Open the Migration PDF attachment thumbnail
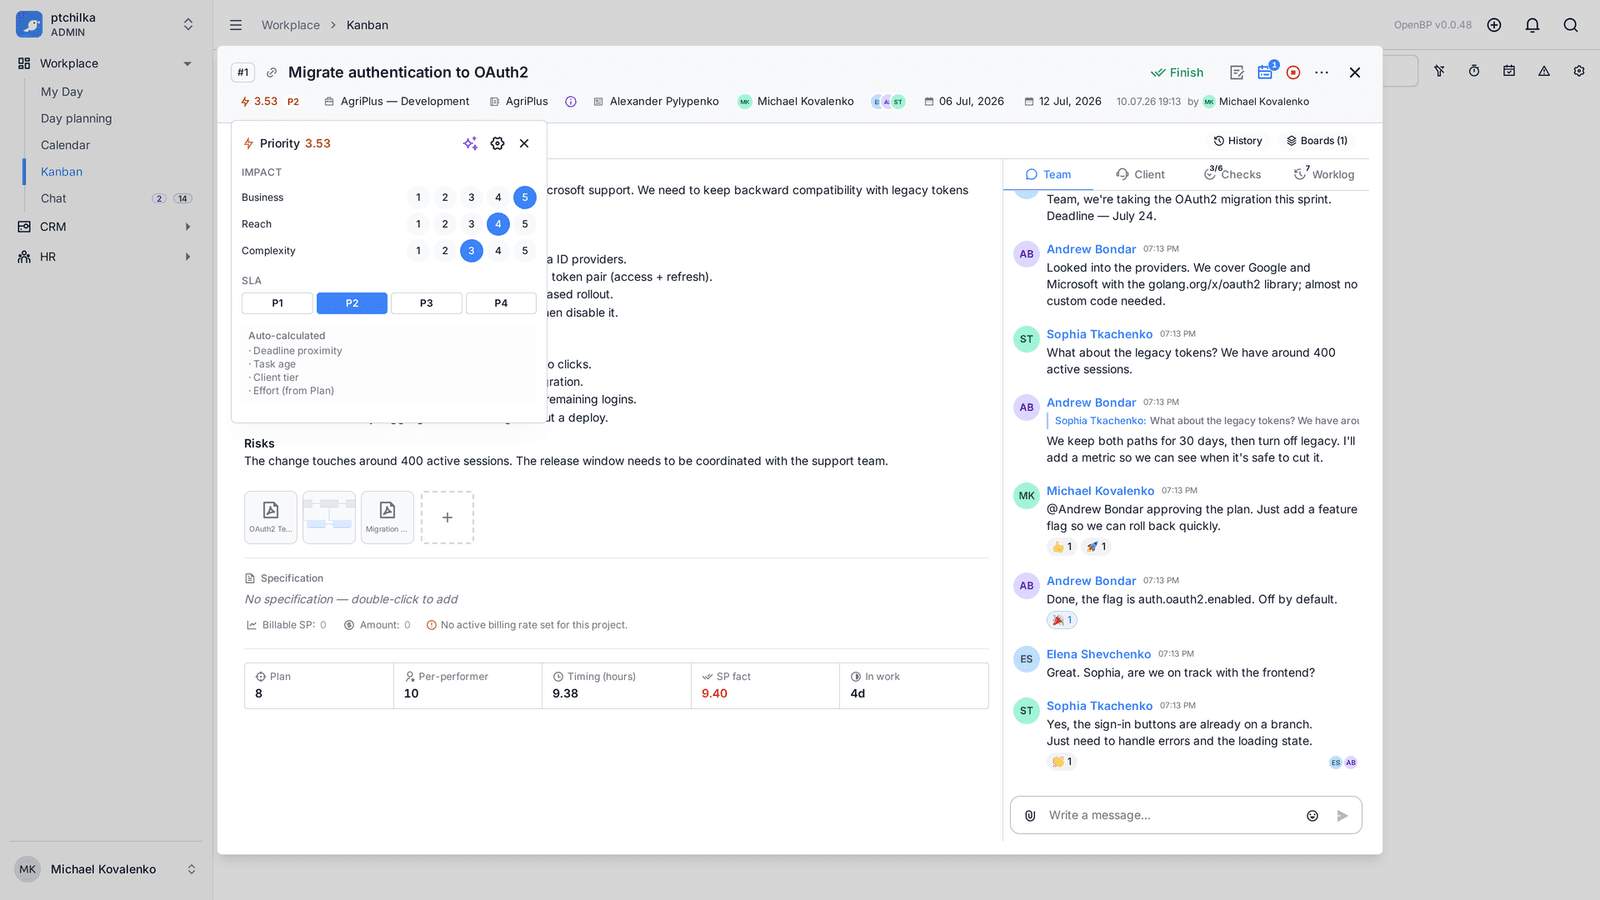1600x900 pixels. [387, 517]
